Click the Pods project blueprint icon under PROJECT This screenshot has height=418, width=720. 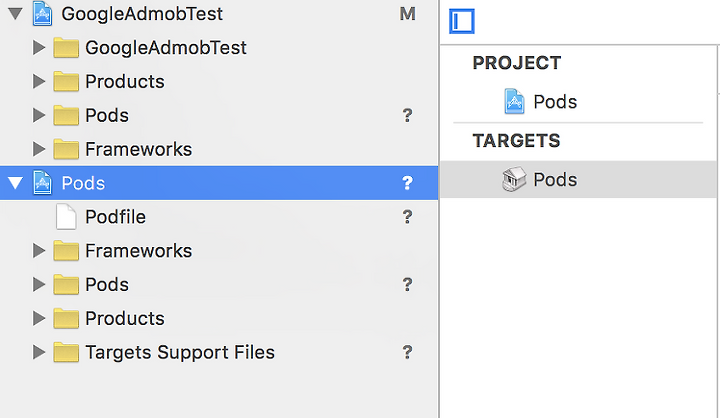(x=514, y=101)
